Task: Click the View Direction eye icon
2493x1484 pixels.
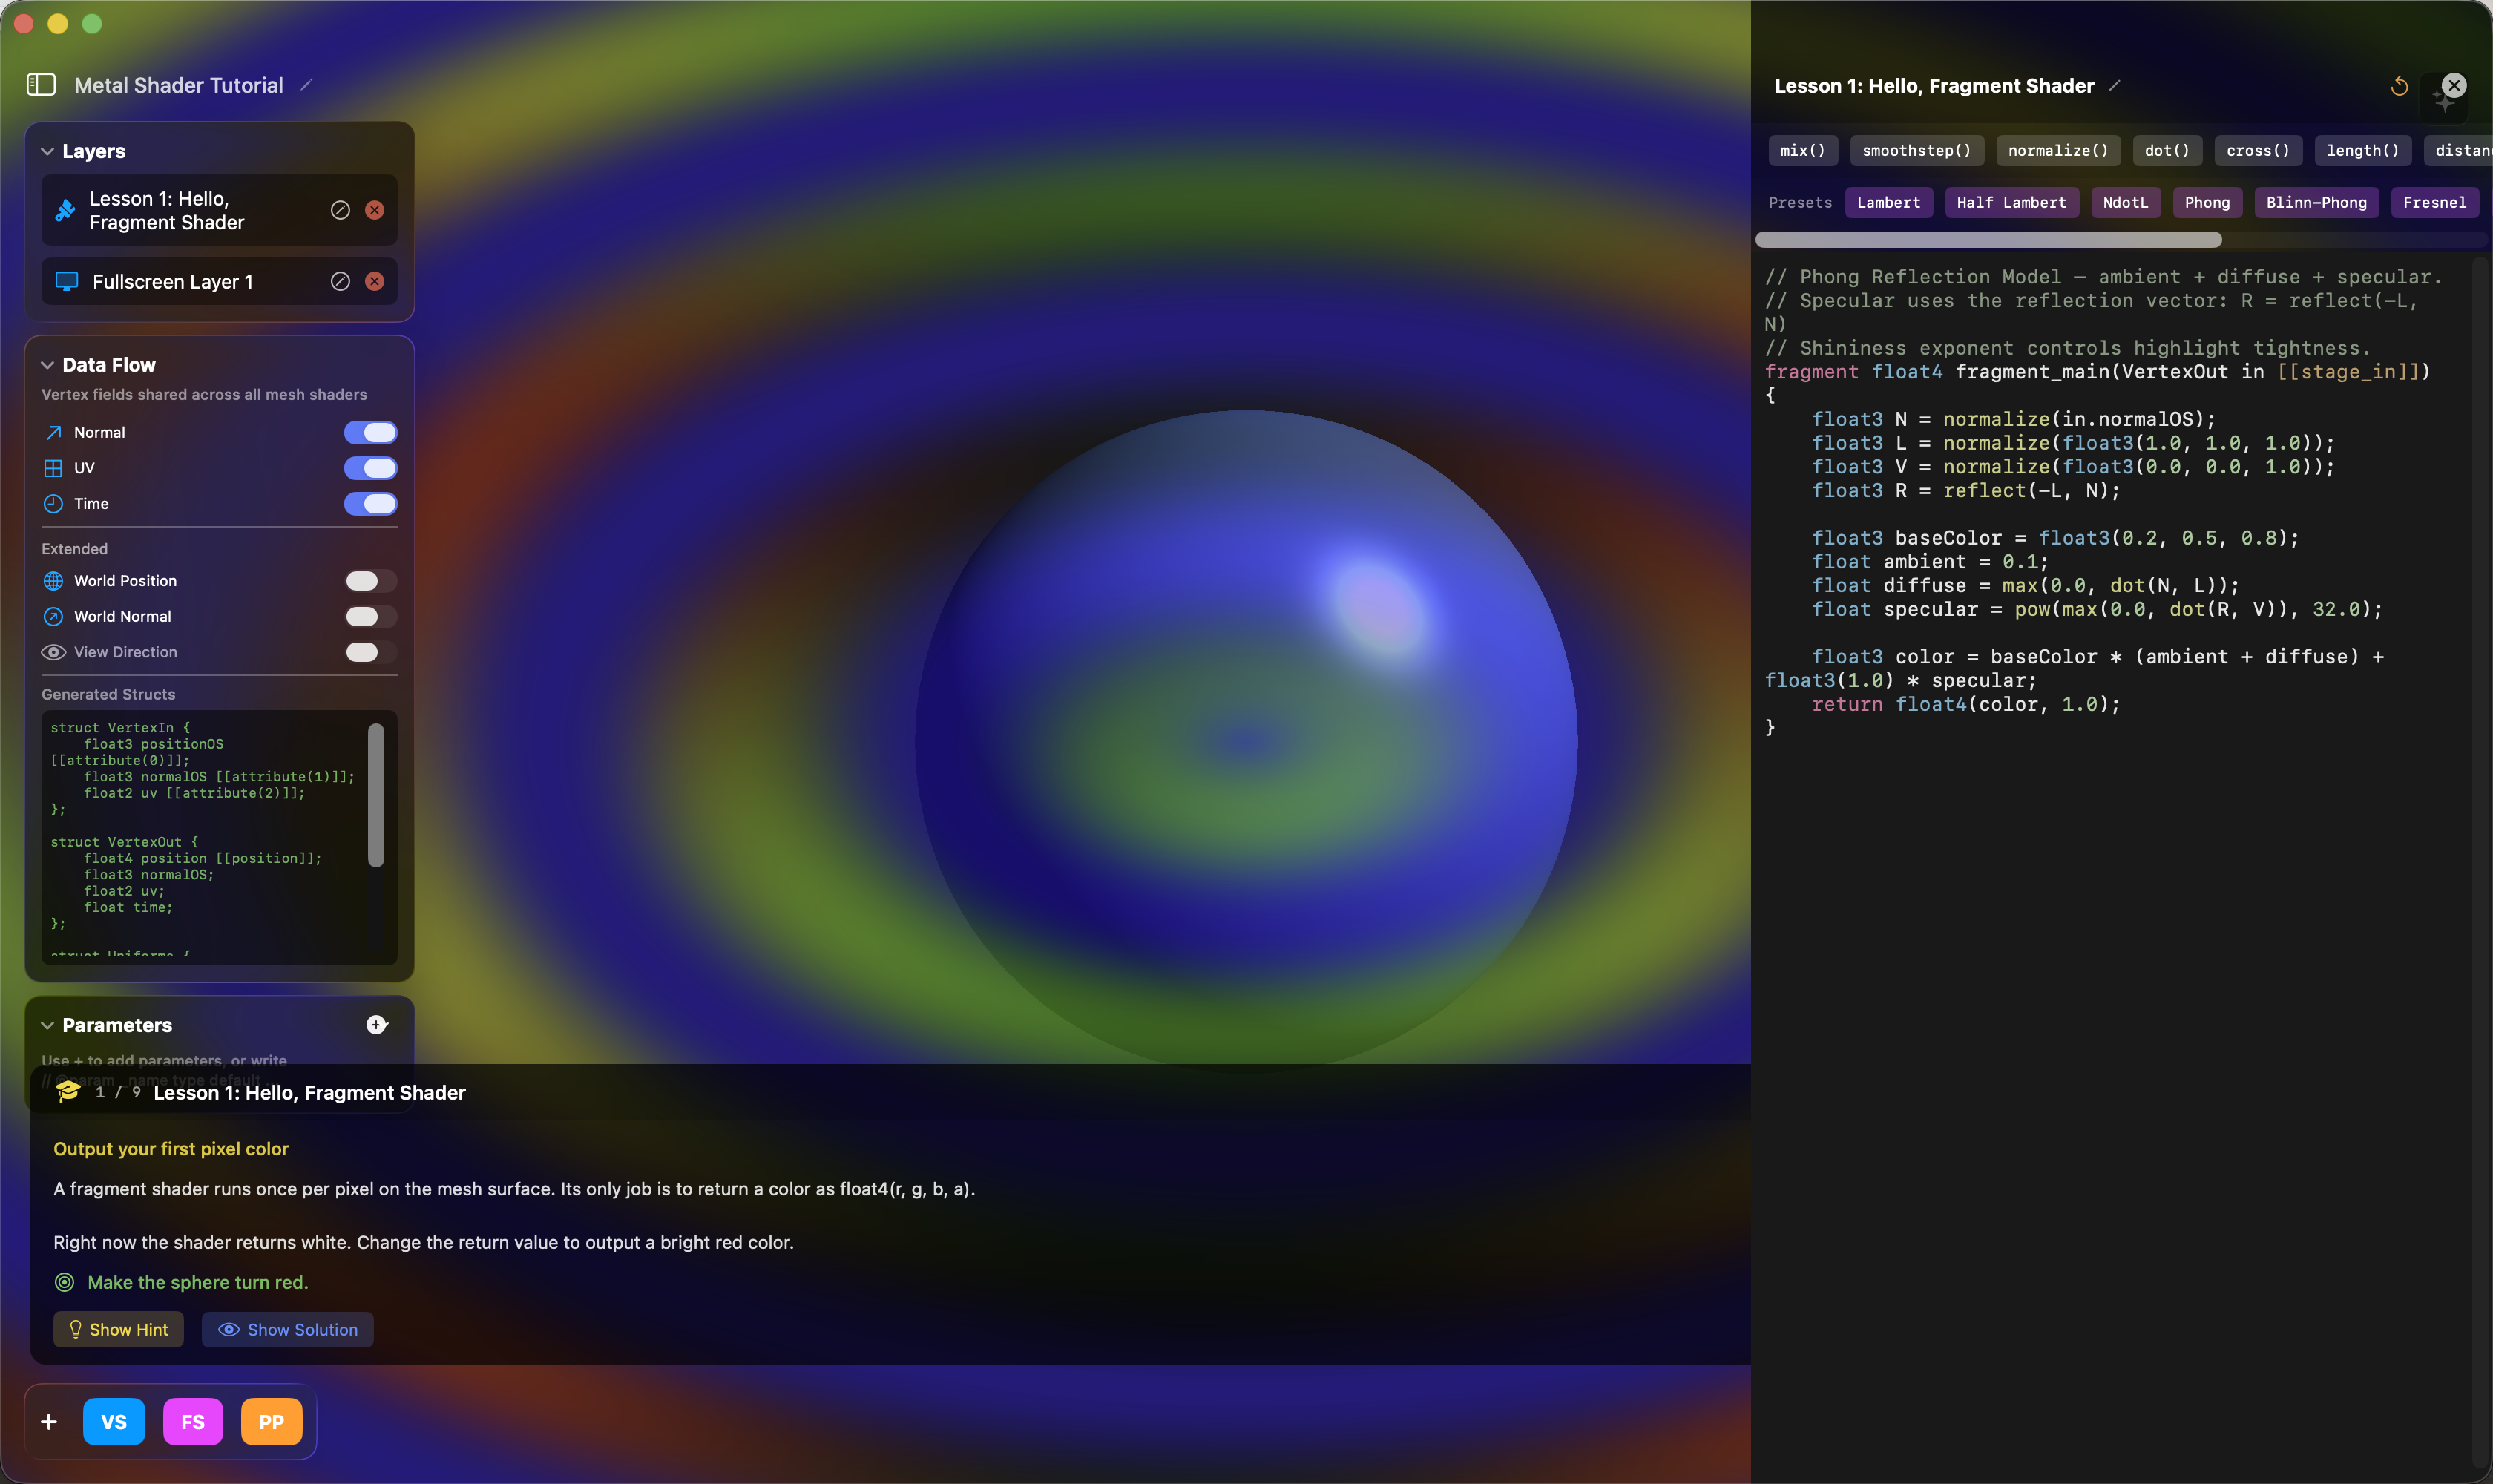Action: pos(54,652)
